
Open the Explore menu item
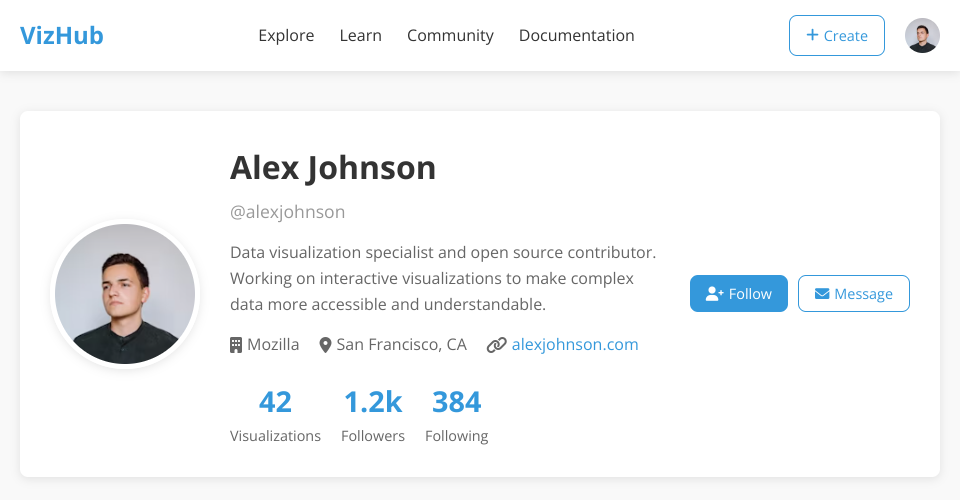click(x=286, y=36)
